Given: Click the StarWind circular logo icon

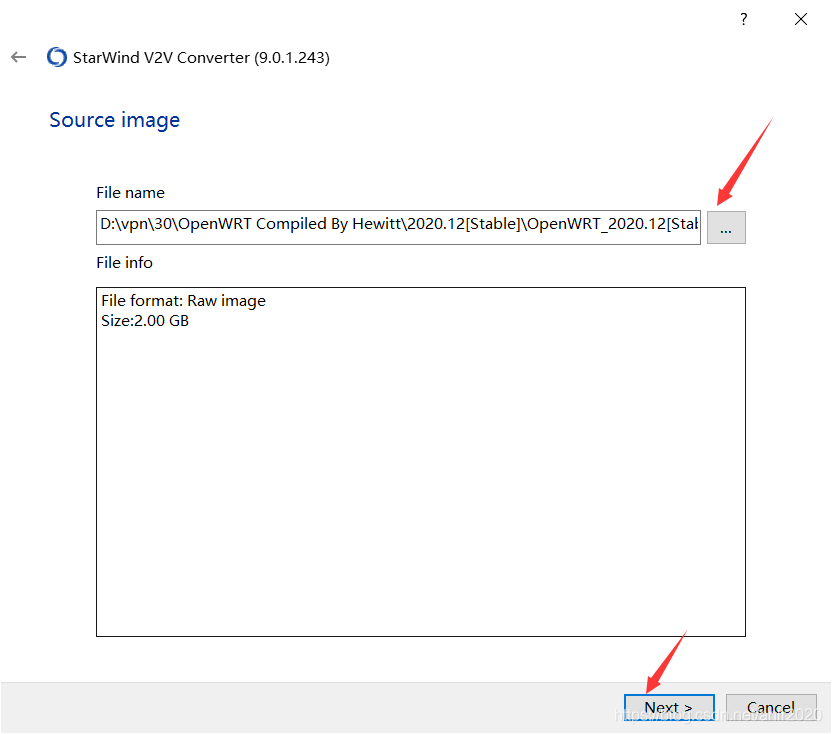Looking at the screenshot, I should coord(57,57).
